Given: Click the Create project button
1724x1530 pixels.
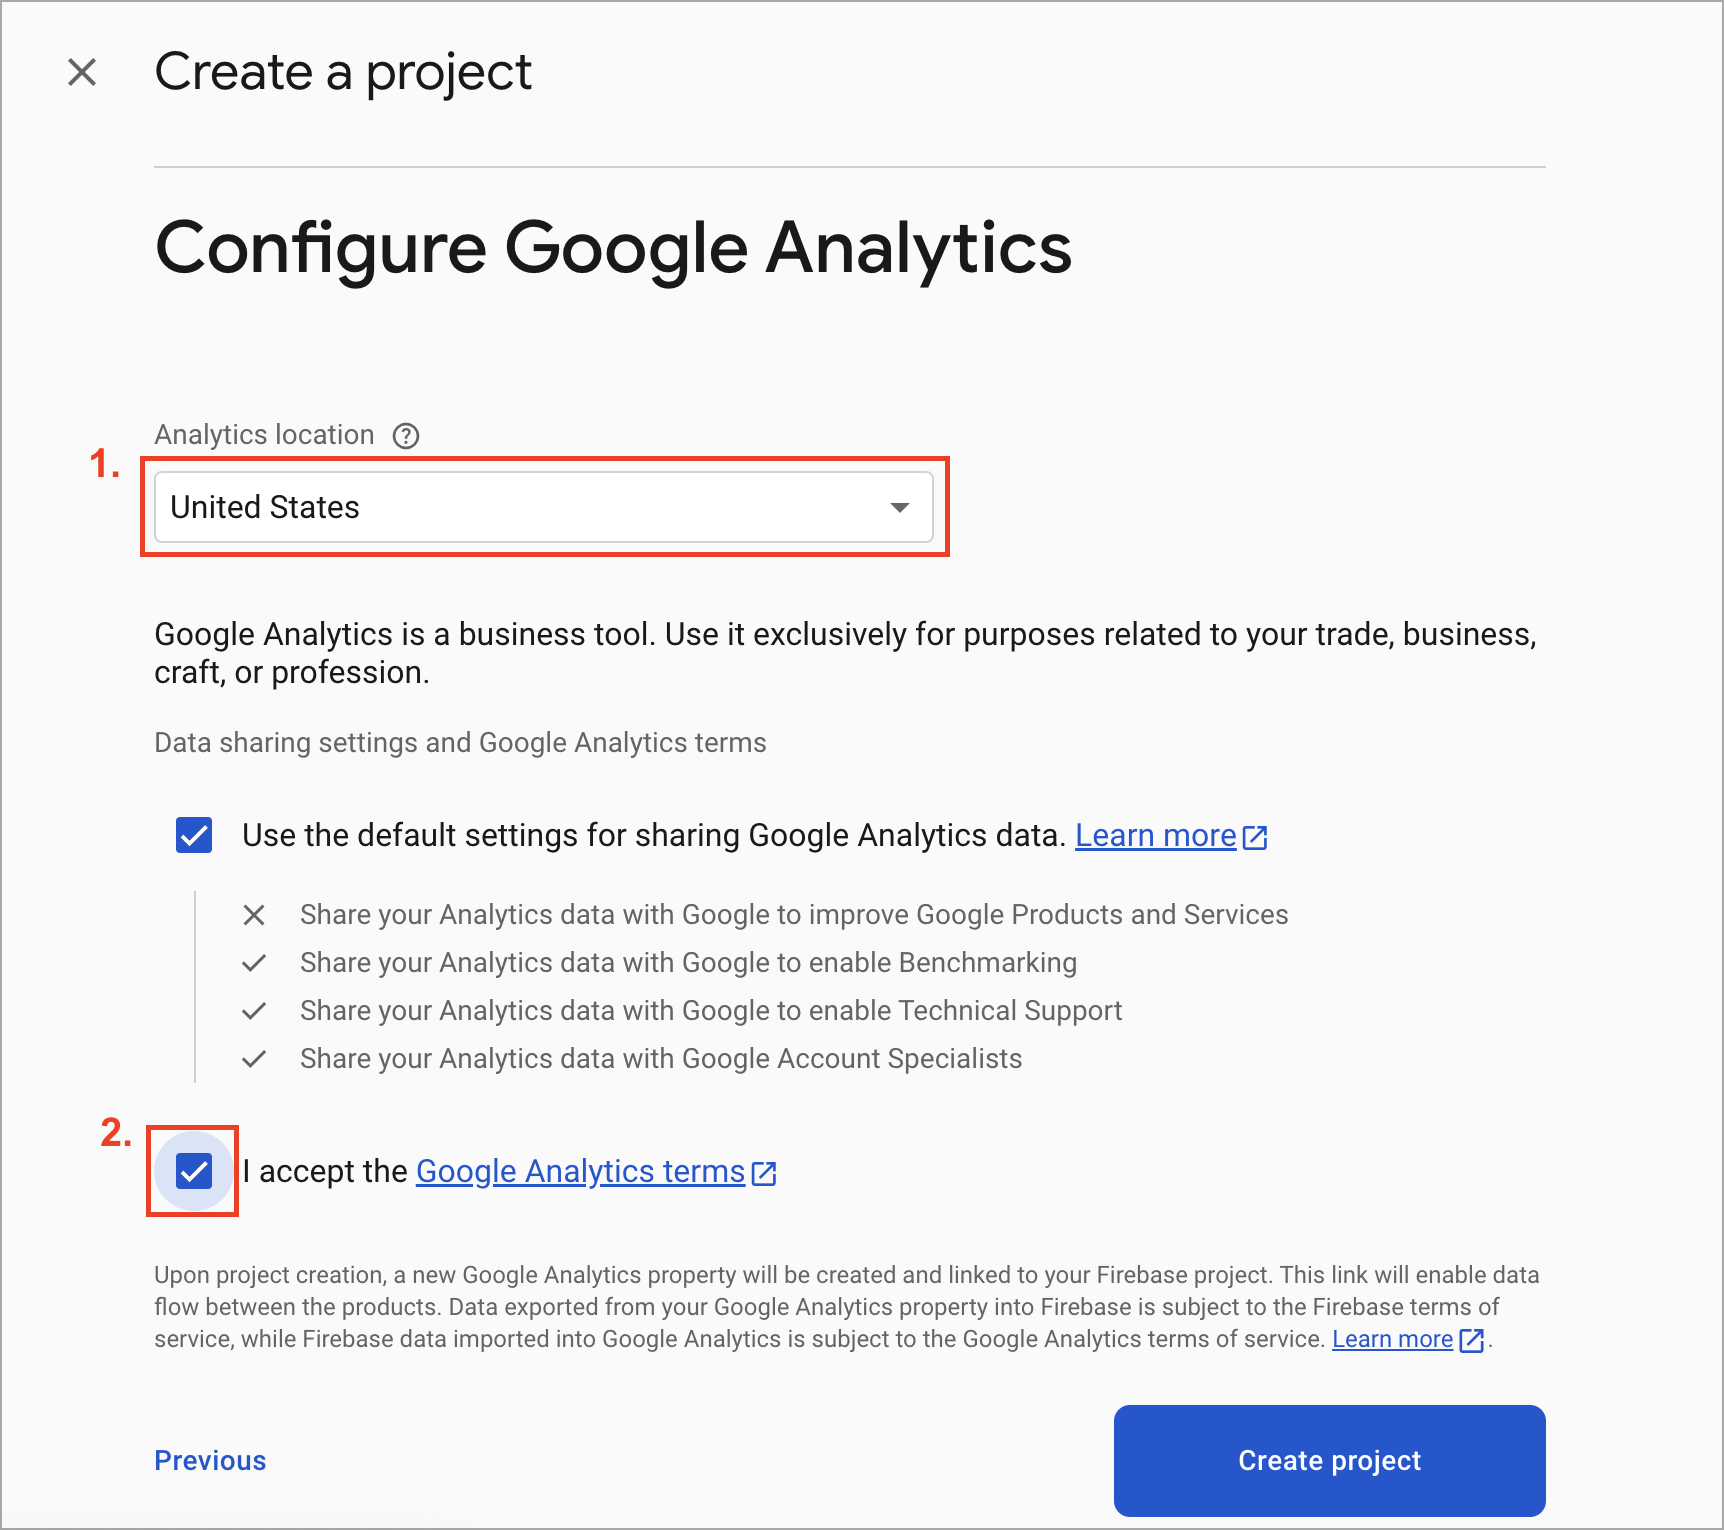Looking at the screenshot, I should tap(1330, 1460).
